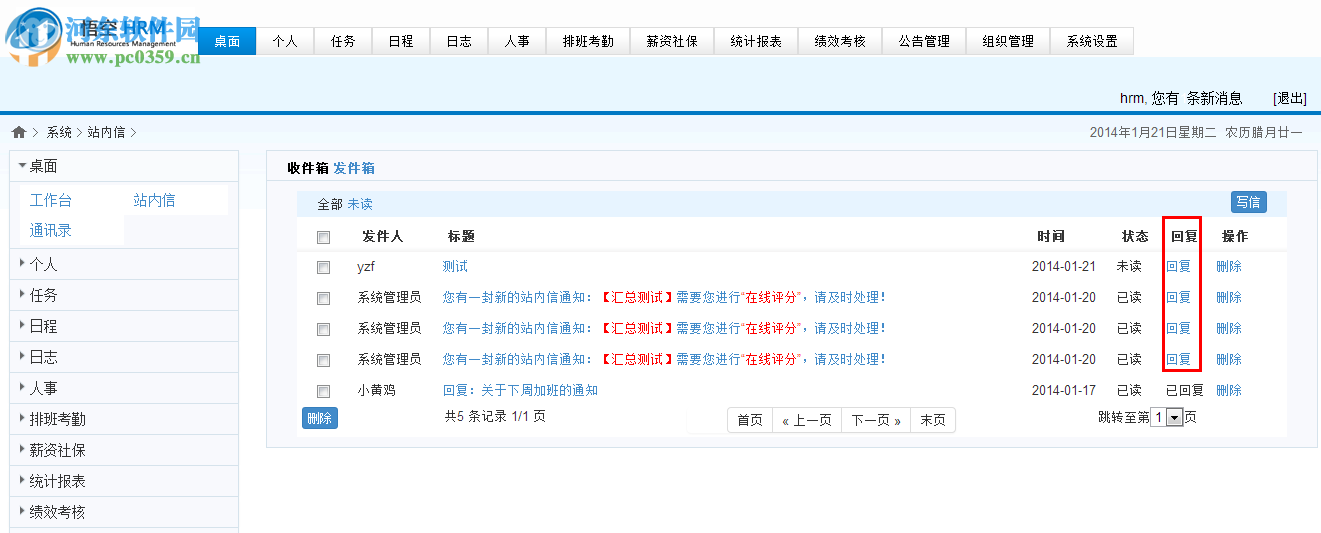Viewport: 1321px width, 533px height.
Task: Open the 任务 top tab
Action: [344, 41]
